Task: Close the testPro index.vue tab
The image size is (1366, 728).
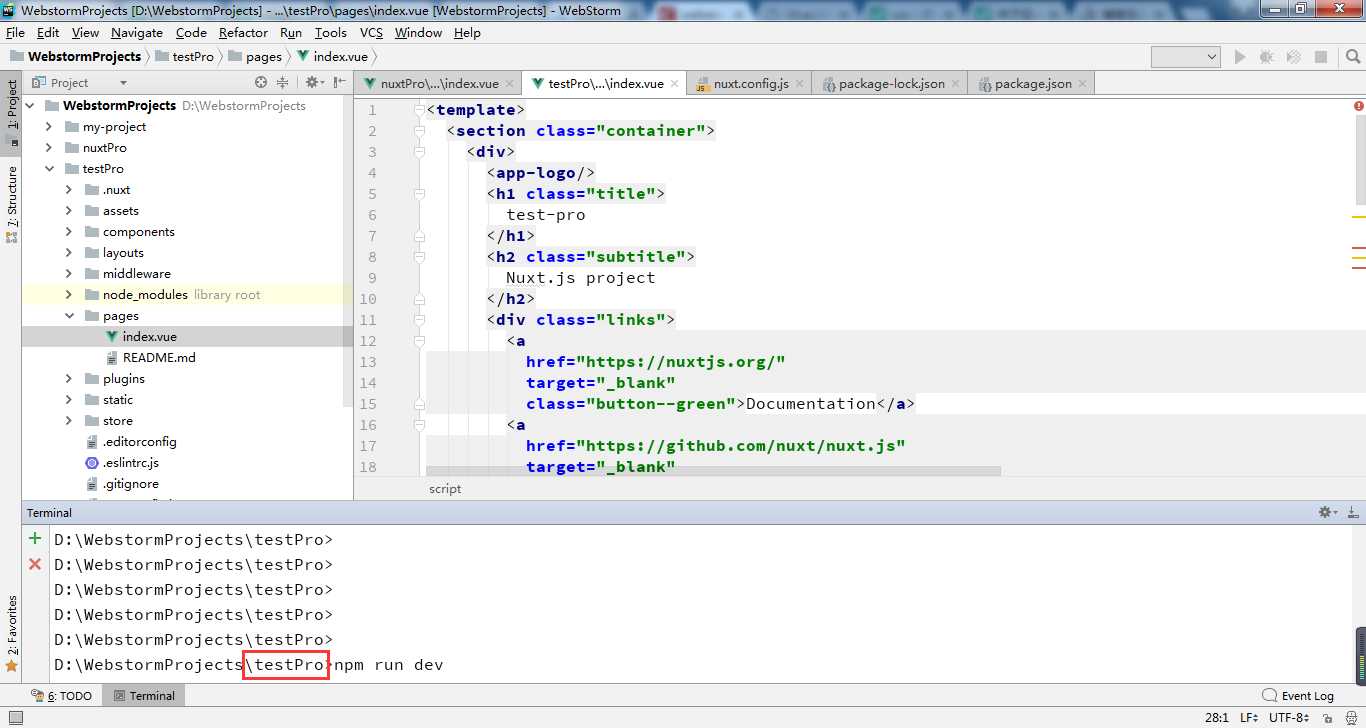Action: [675, 84]
